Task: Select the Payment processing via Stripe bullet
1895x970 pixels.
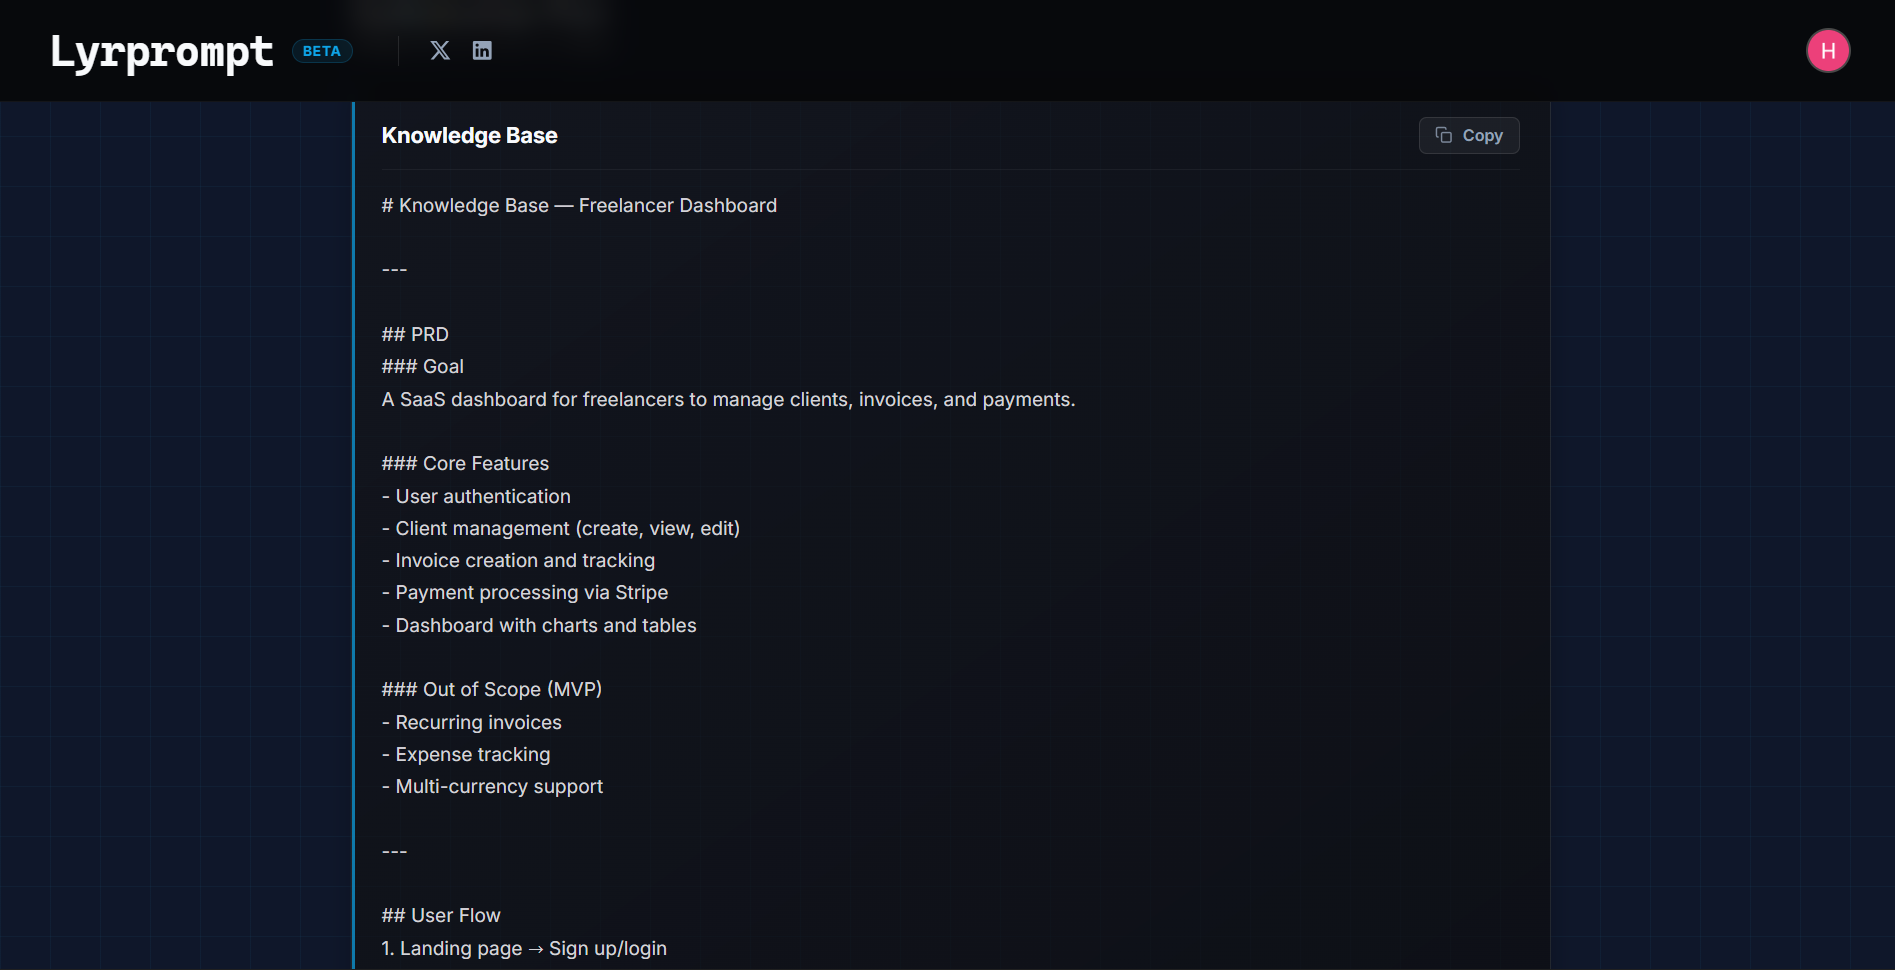Action: (x=525, y=592)
